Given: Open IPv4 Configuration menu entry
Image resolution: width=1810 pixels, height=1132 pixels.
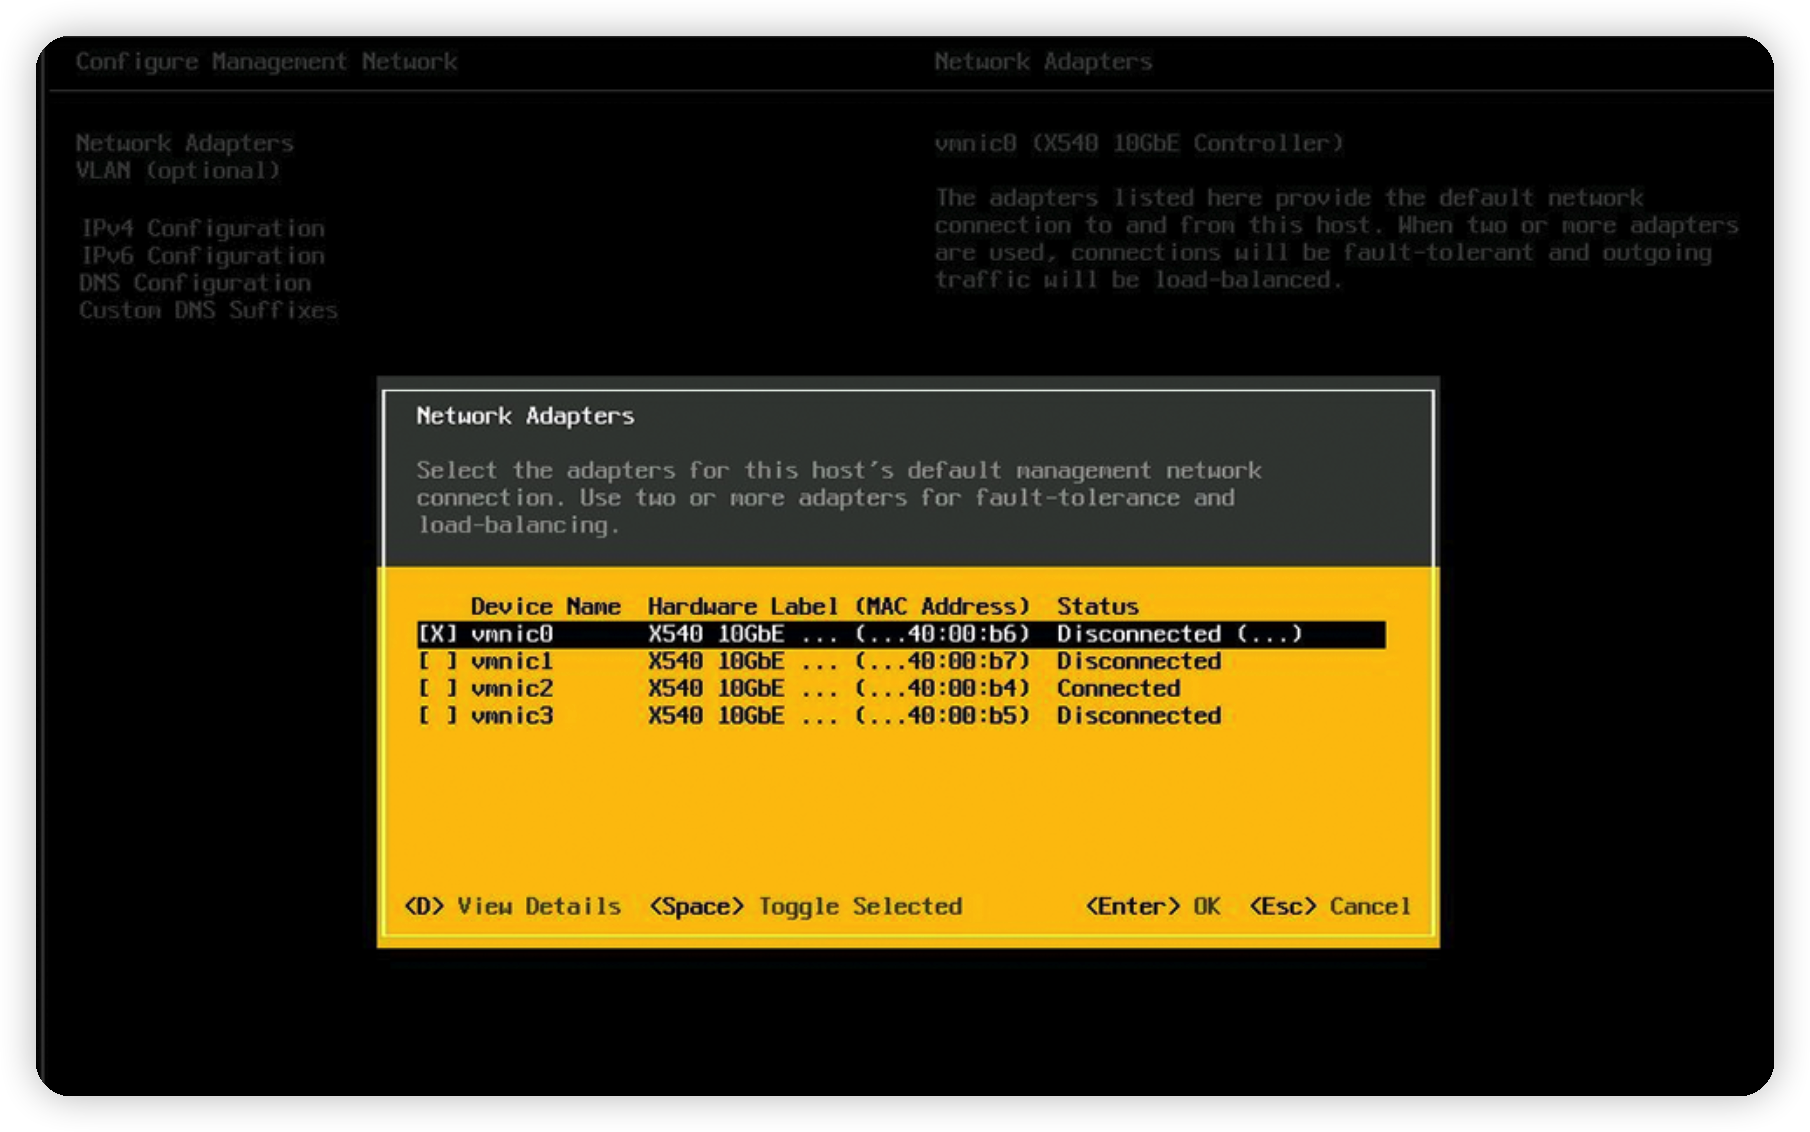Looking at the screenshot, I should coord(203,228).
